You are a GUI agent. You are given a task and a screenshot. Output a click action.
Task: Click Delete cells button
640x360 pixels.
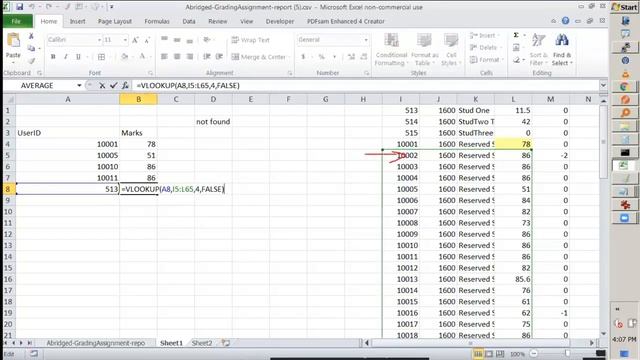point(484,48)
